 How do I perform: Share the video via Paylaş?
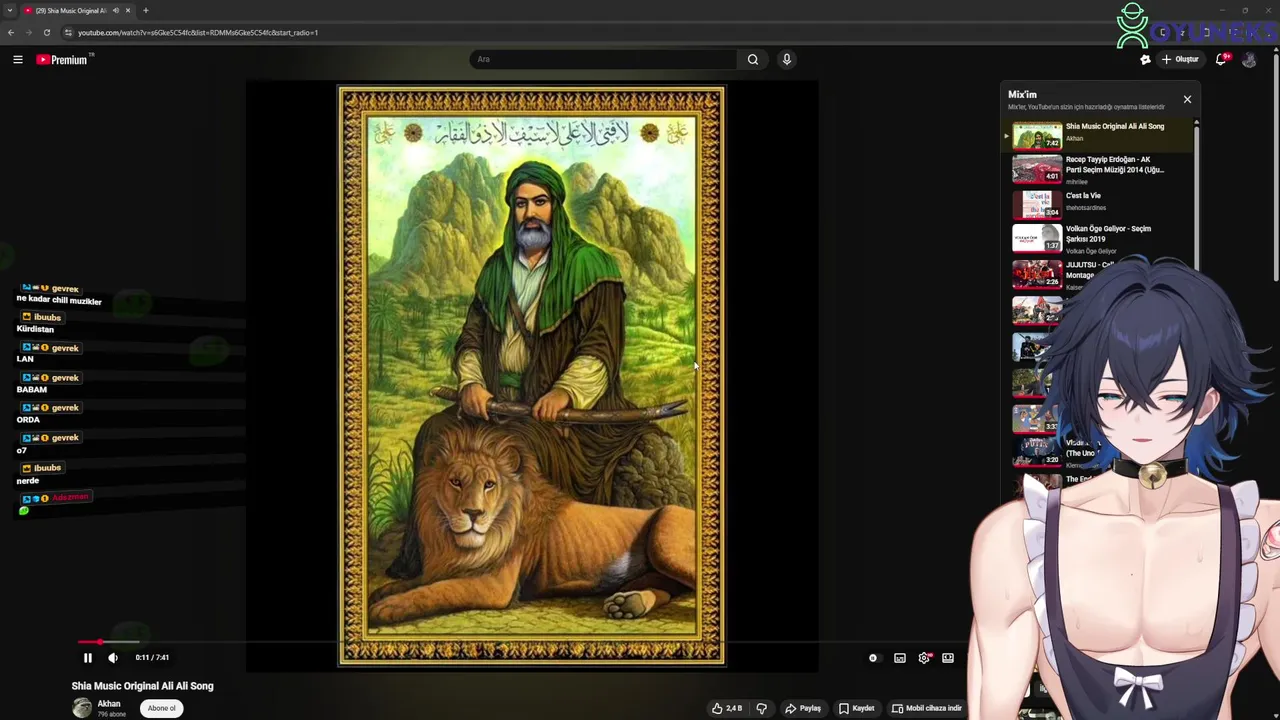coord(803,708)
